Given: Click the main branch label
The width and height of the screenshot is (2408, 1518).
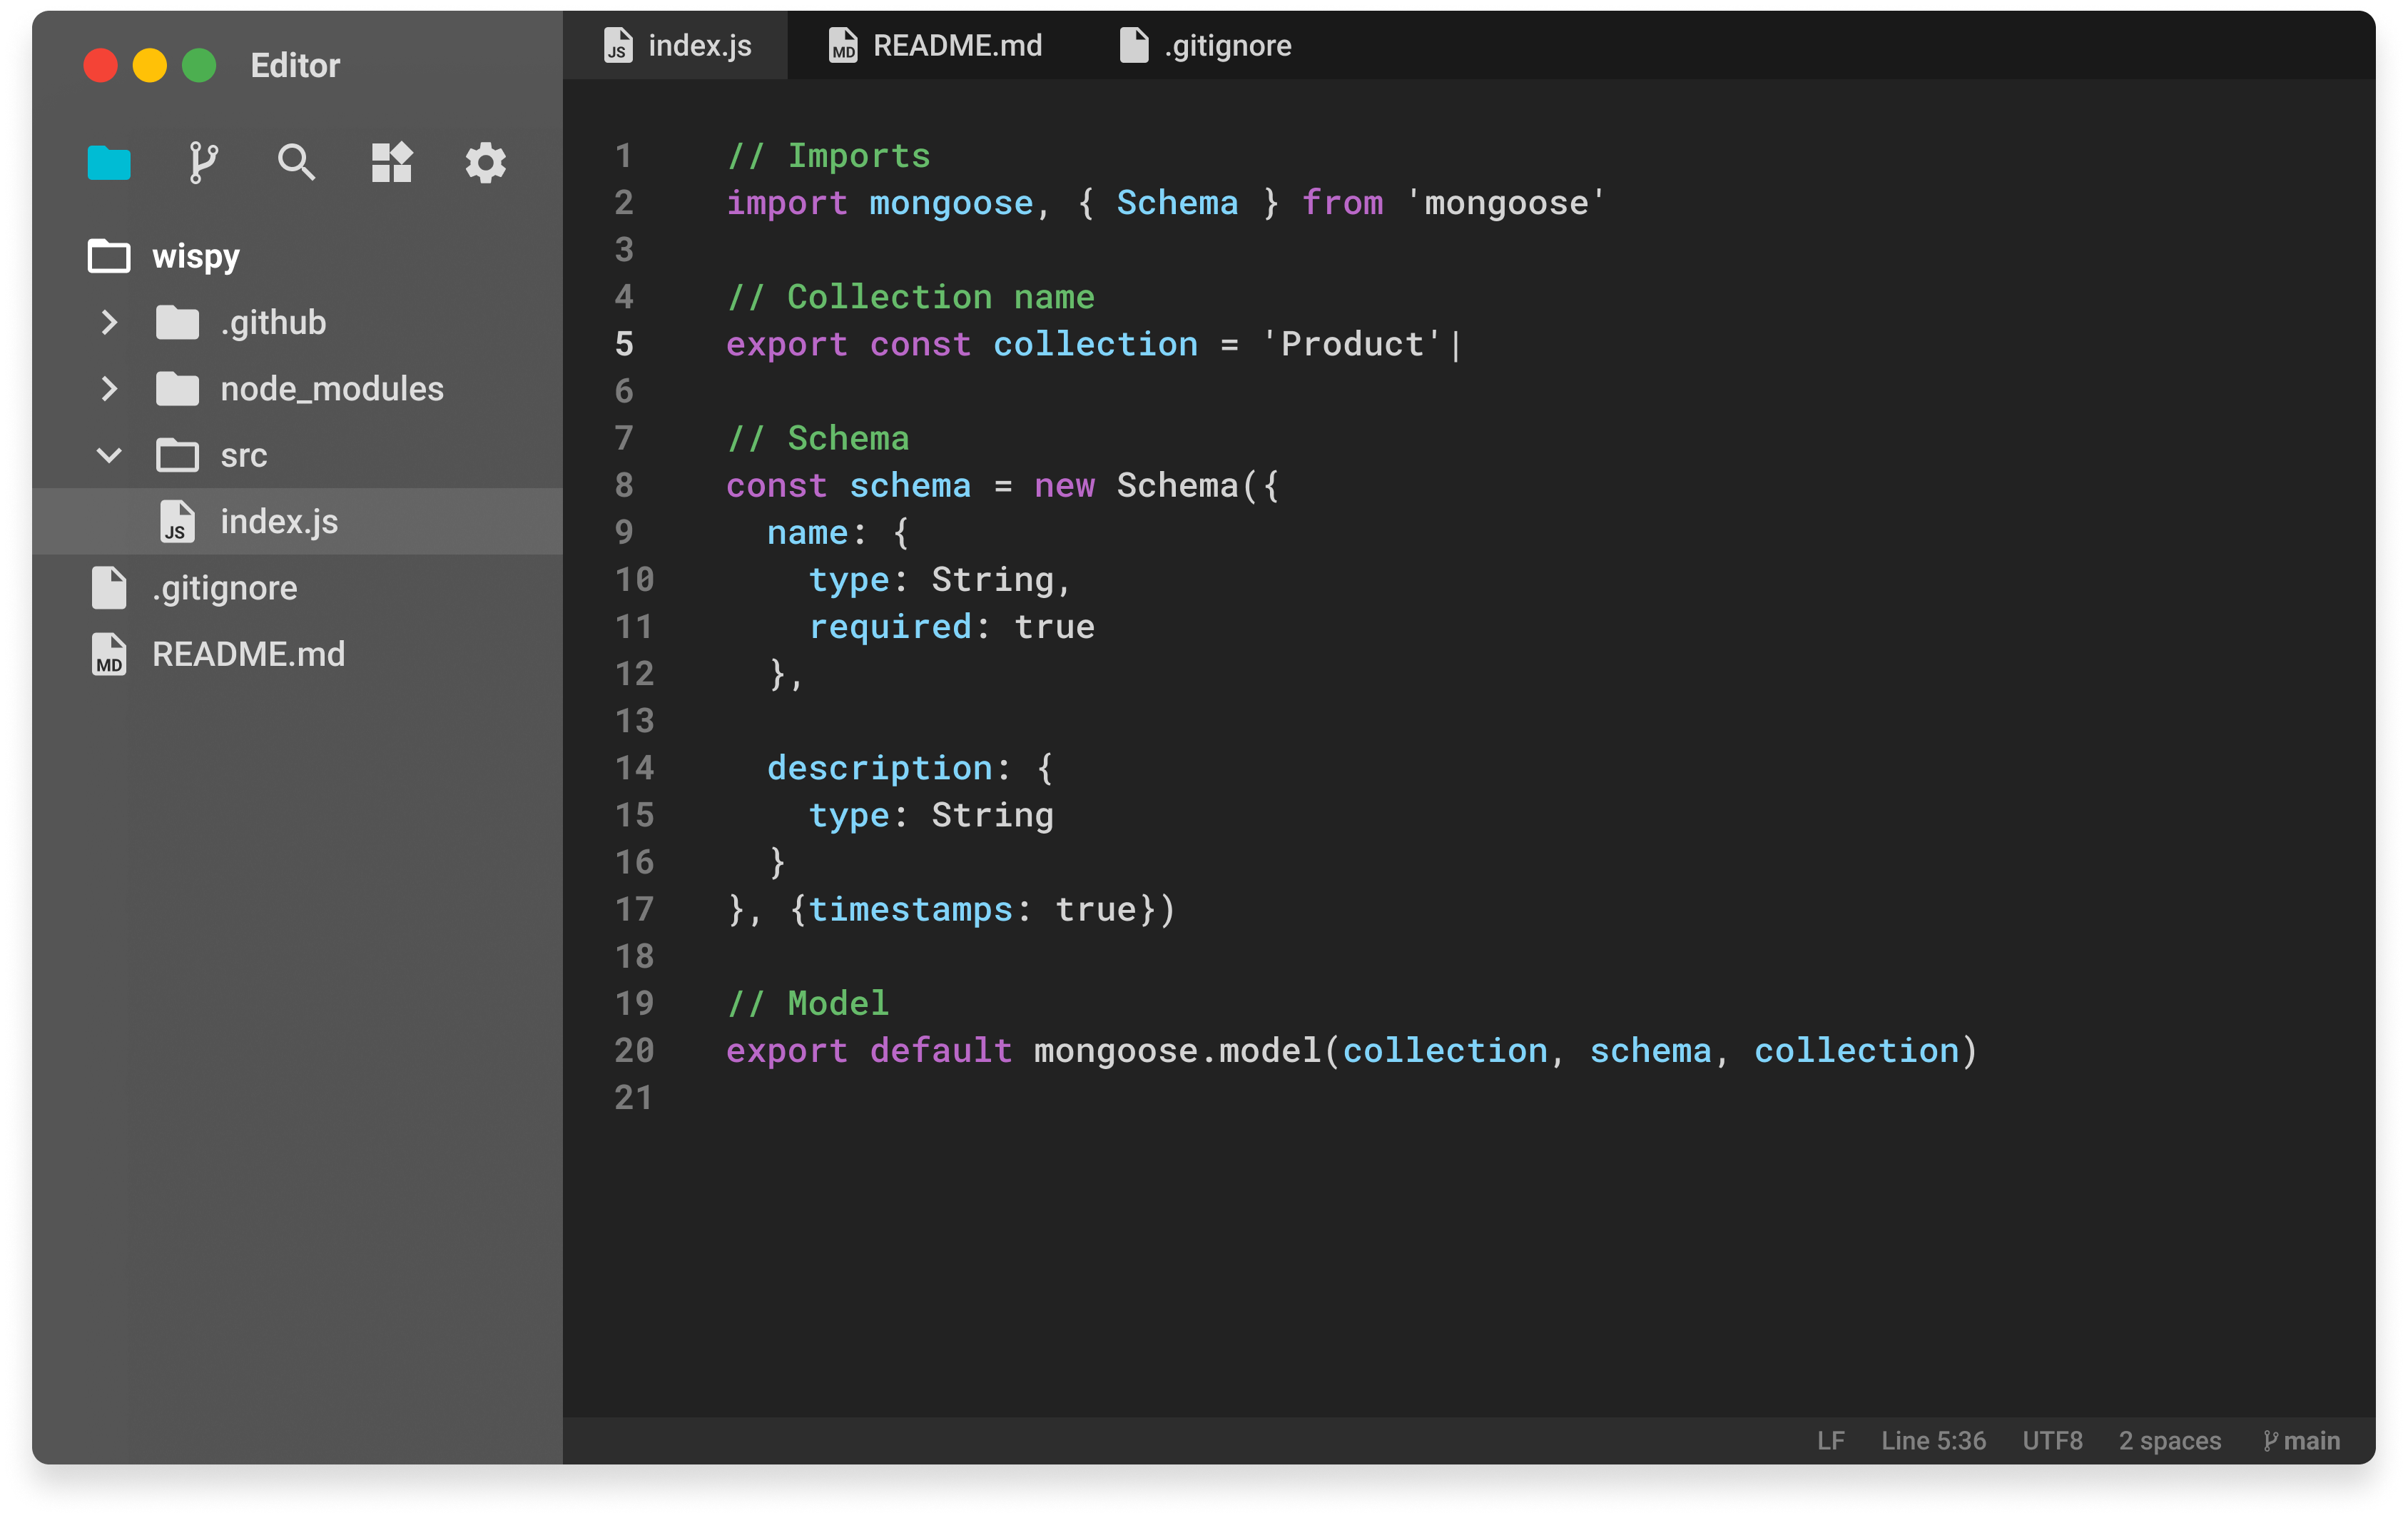Looking at the screenshot, I should (x=2311, y=1441).
